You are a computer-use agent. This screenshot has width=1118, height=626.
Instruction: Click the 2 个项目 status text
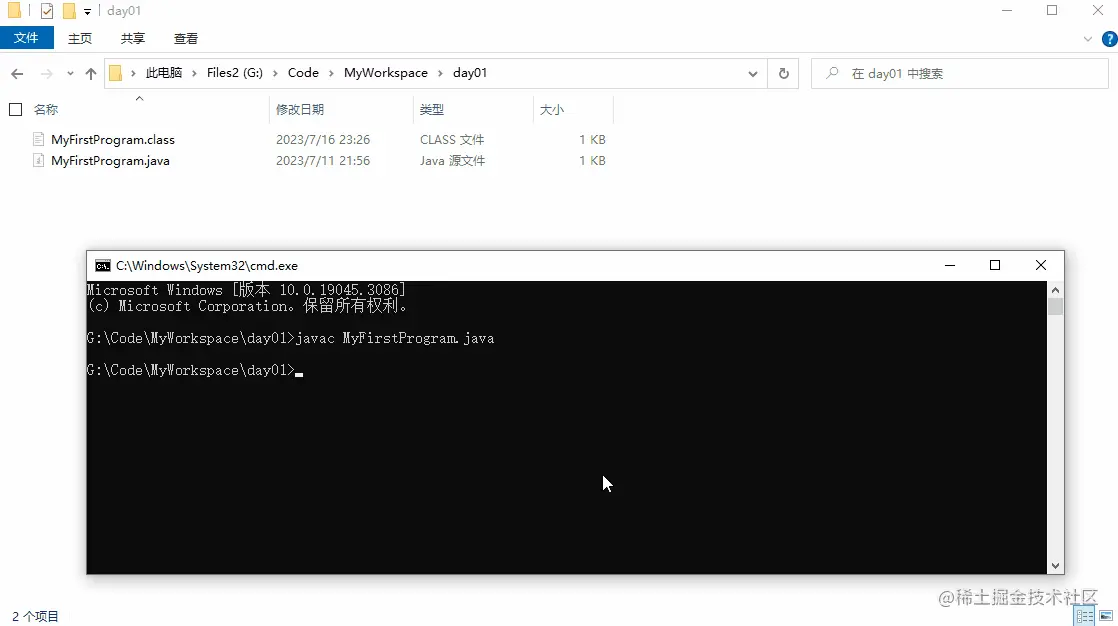click(x=36, y=617)
